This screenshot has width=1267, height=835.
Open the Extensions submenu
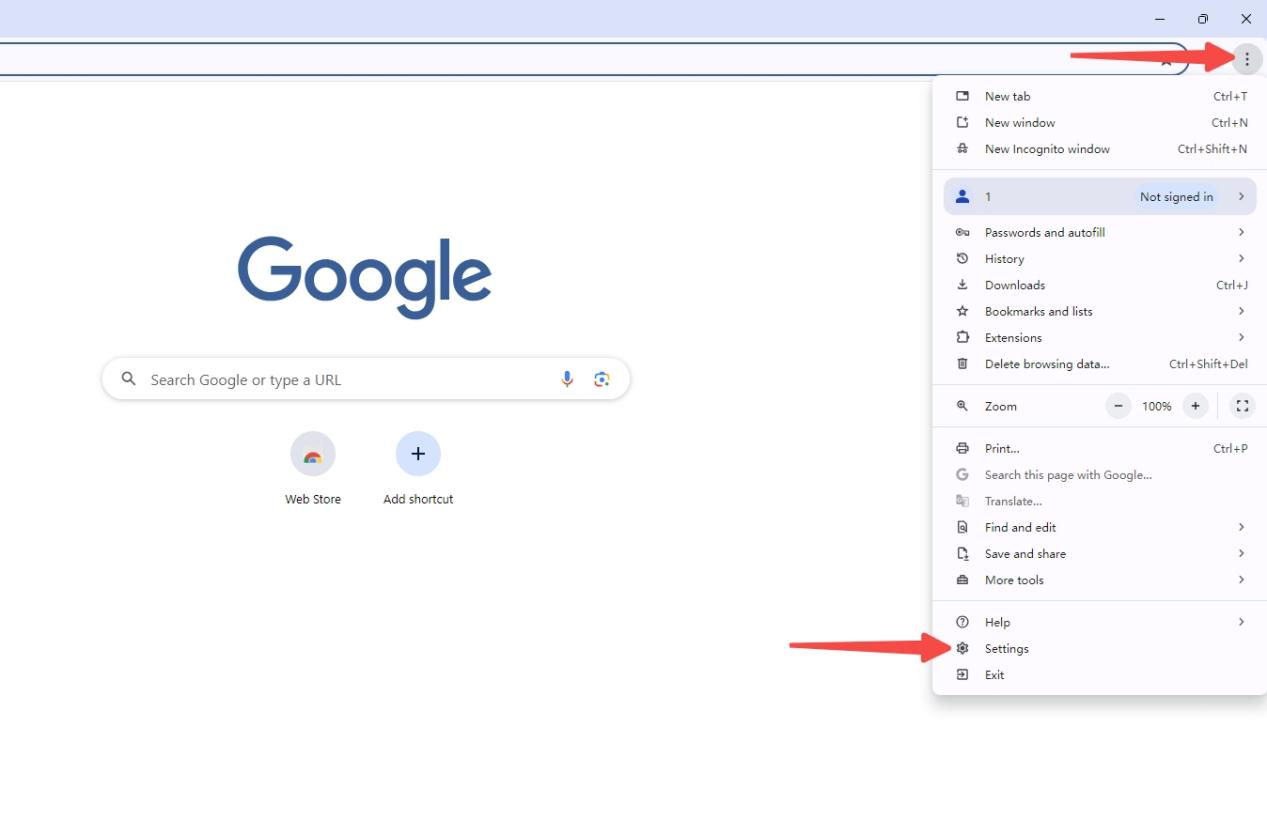pos(1100,338)
